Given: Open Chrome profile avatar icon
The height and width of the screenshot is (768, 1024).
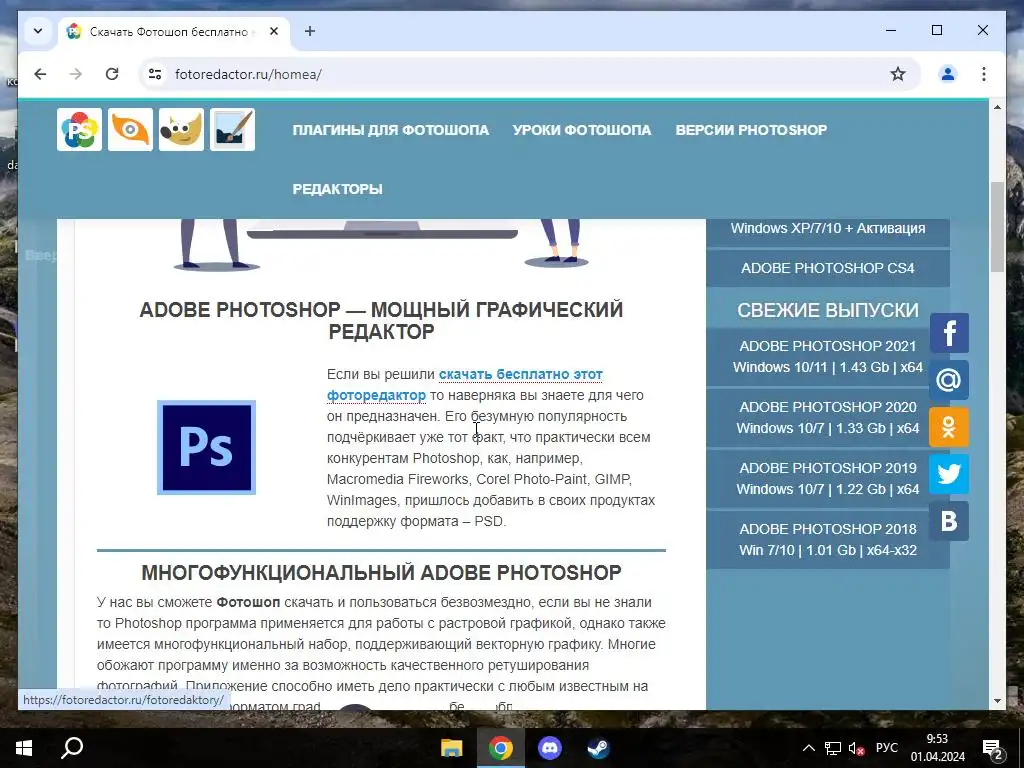Looking at the screenshot, I should pyautogui.click(x=948, y=74).
